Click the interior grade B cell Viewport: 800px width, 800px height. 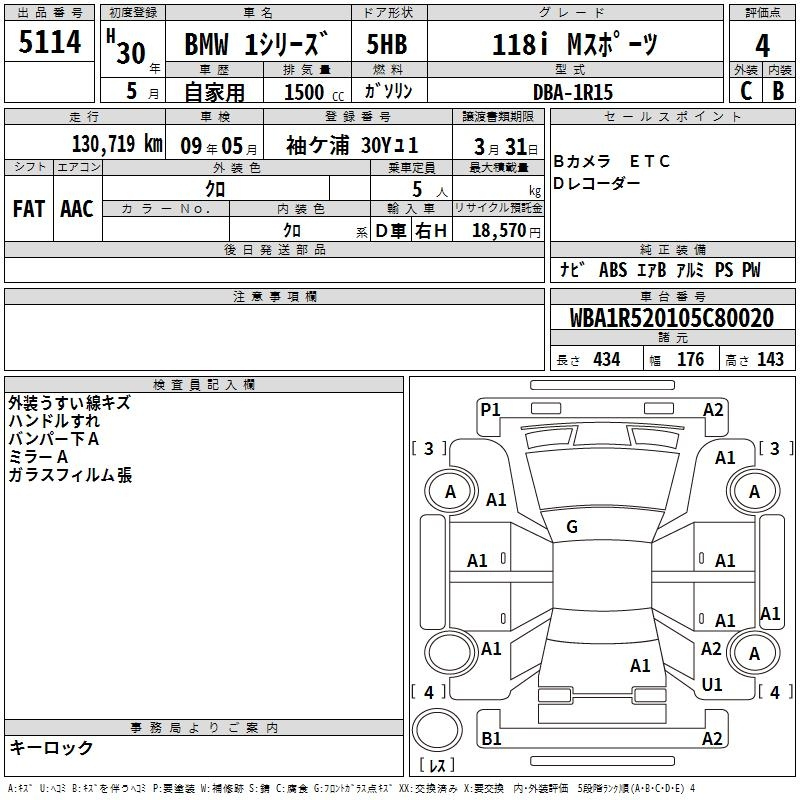778,90
